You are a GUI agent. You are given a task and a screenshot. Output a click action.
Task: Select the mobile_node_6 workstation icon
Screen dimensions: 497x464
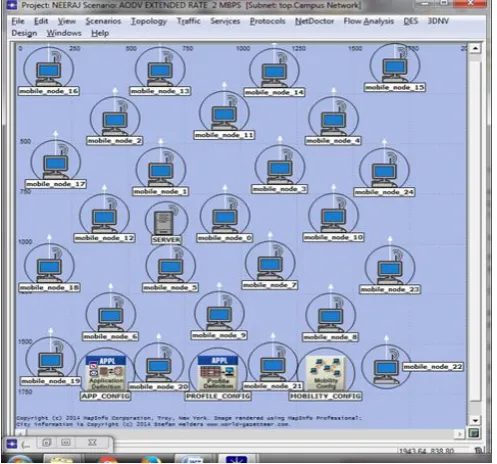(x=110, y=319)
